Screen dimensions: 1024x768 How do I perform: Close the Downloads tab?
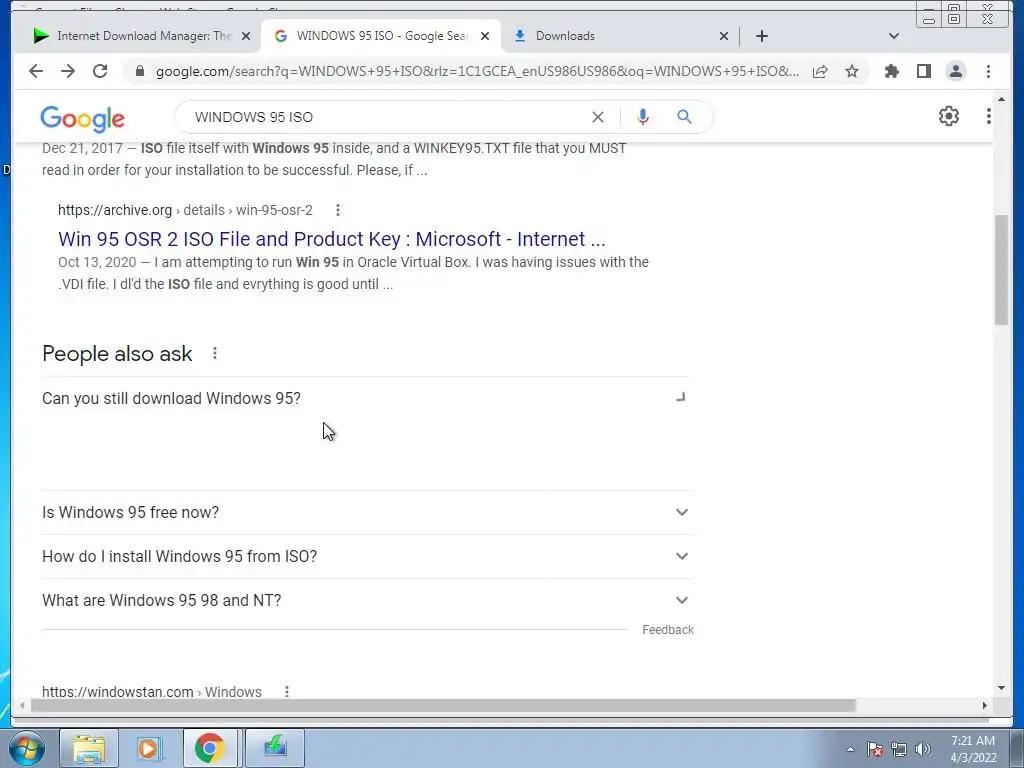pyautogui.click(x=724, y=36)
